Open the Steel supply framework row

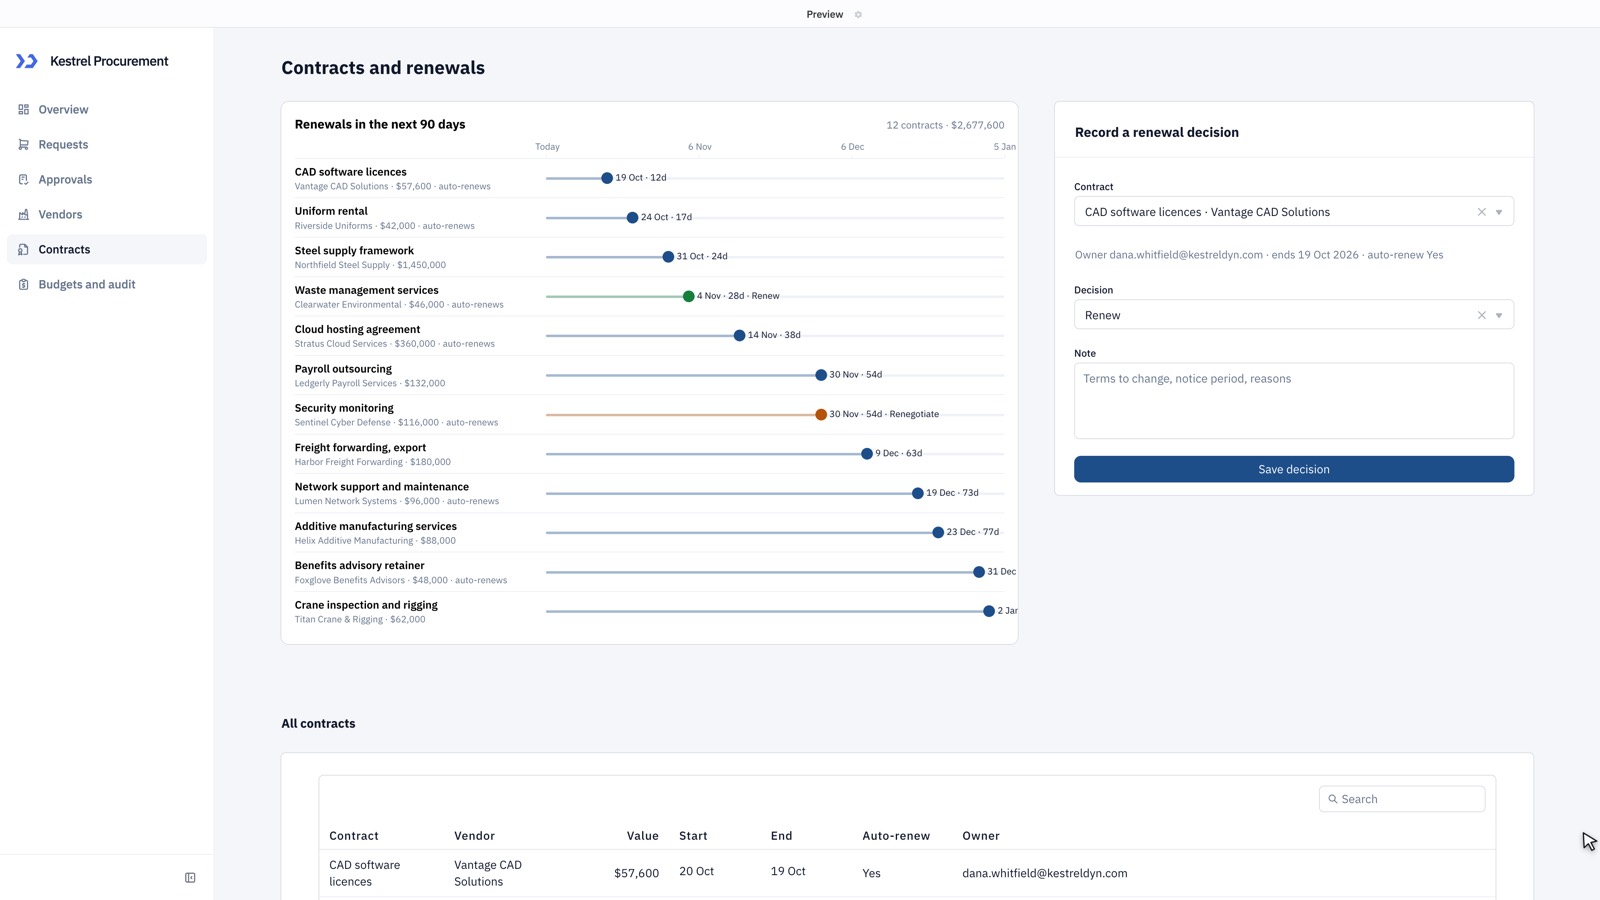point(649,257)
